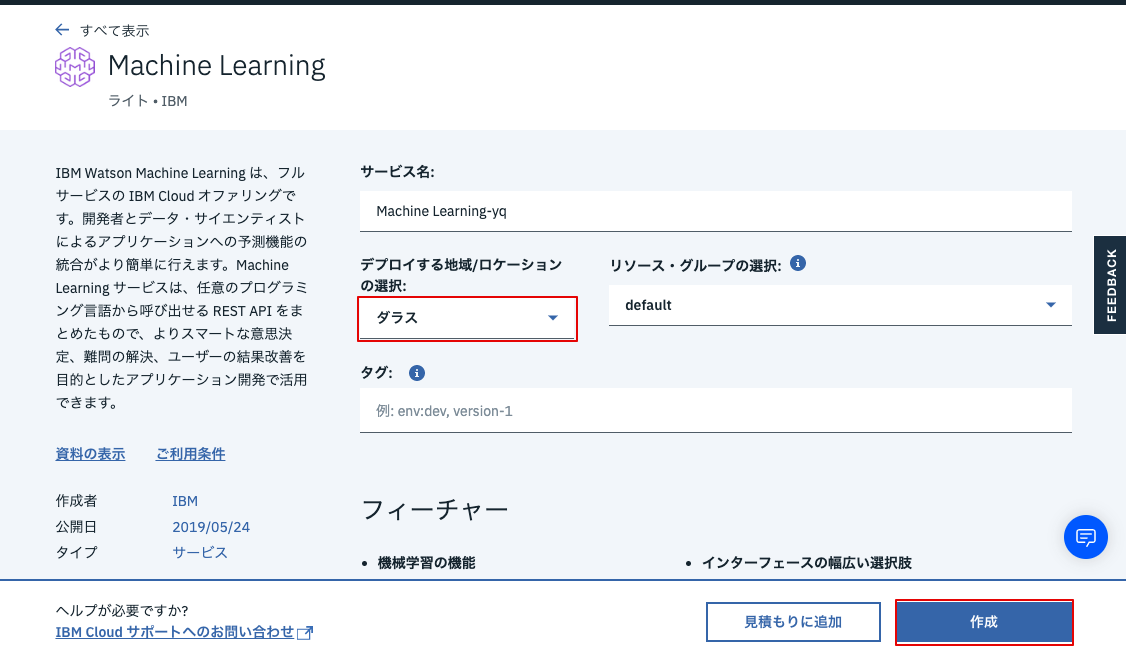Click the デプロイする地域/ロケーションの選択 label
Screen dimensions: 1126x657
(x=461, y=275)
